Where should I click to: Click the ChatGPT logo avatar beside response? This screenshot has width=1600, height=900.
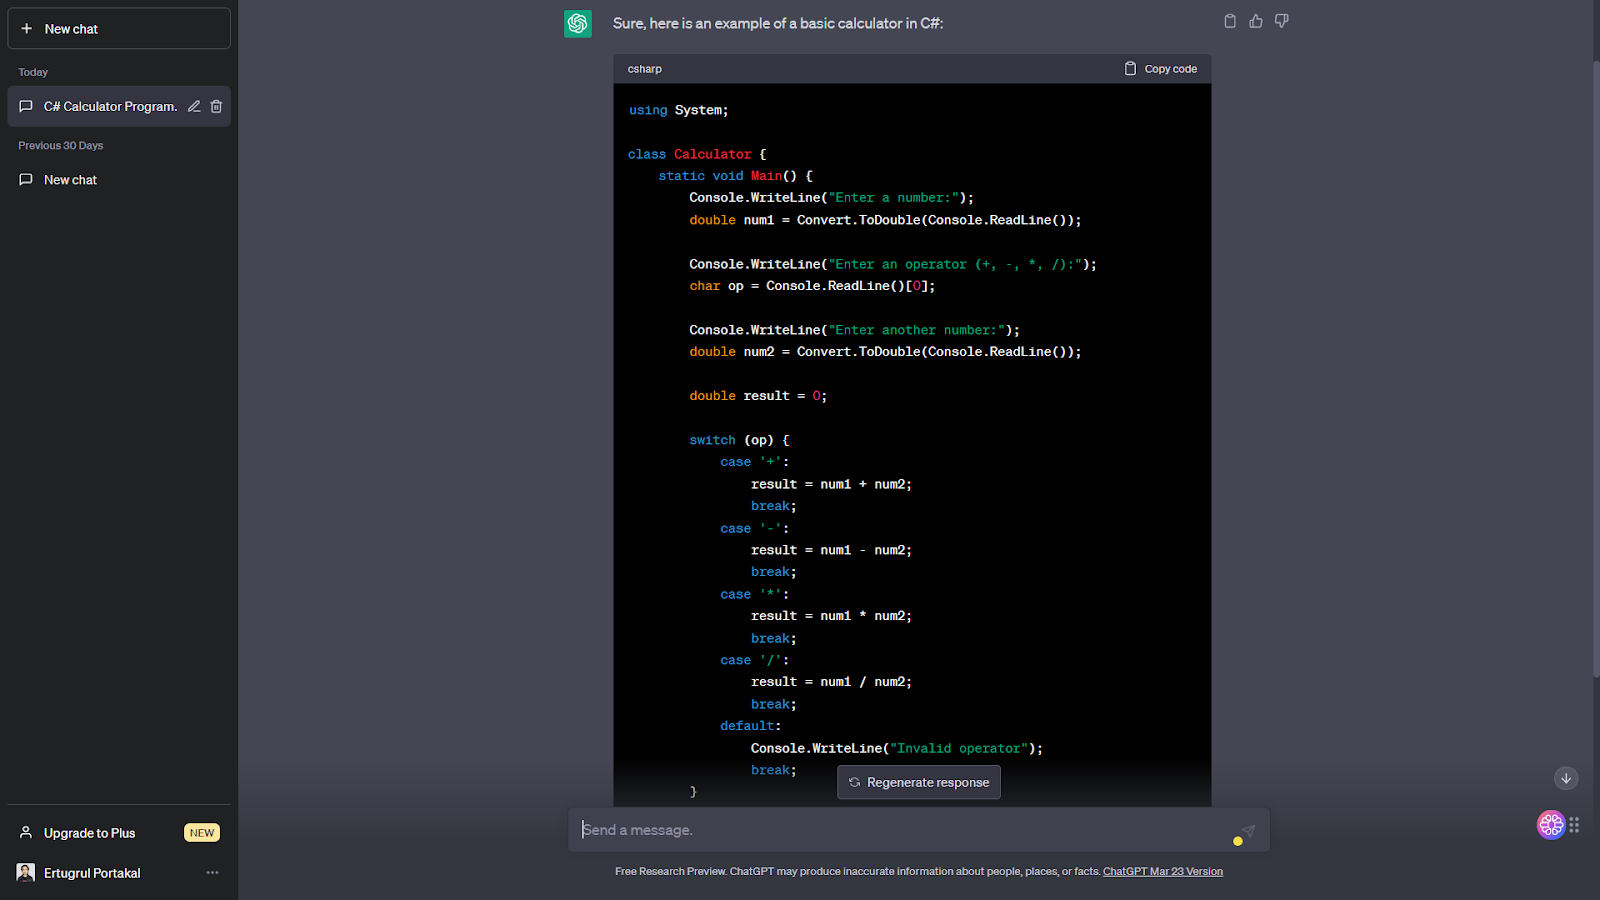(x=578, y=24)
